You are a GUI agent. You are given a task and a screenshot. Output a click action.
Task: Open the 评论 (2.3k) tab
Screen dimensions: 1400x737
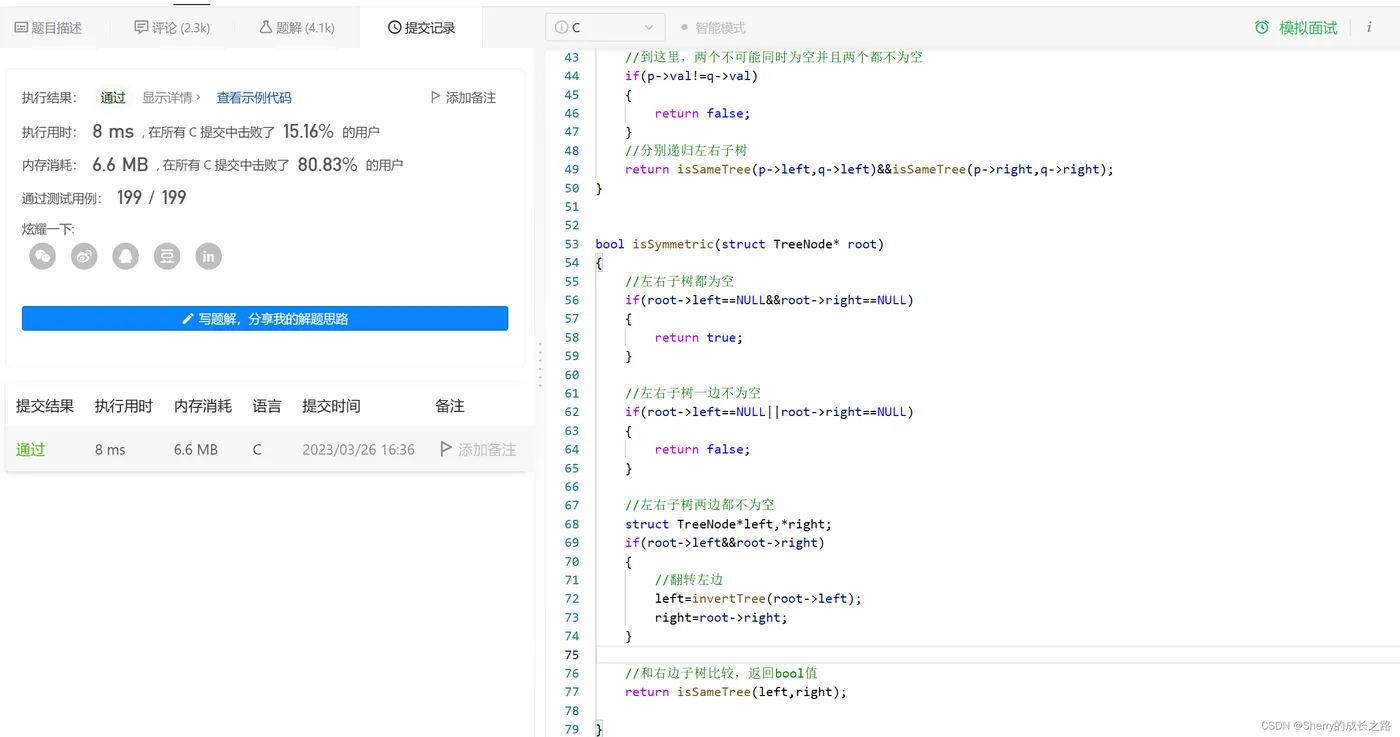tap(172, 28)
